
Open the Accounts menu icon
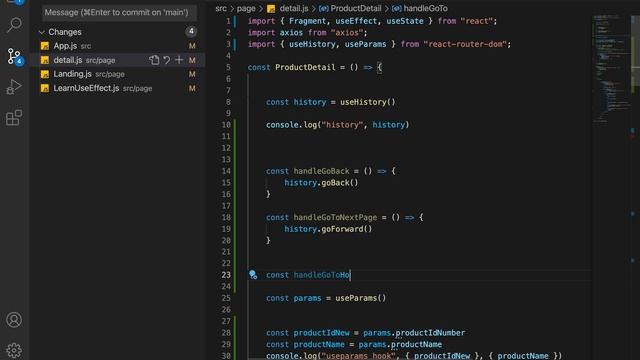click(14, 320)
